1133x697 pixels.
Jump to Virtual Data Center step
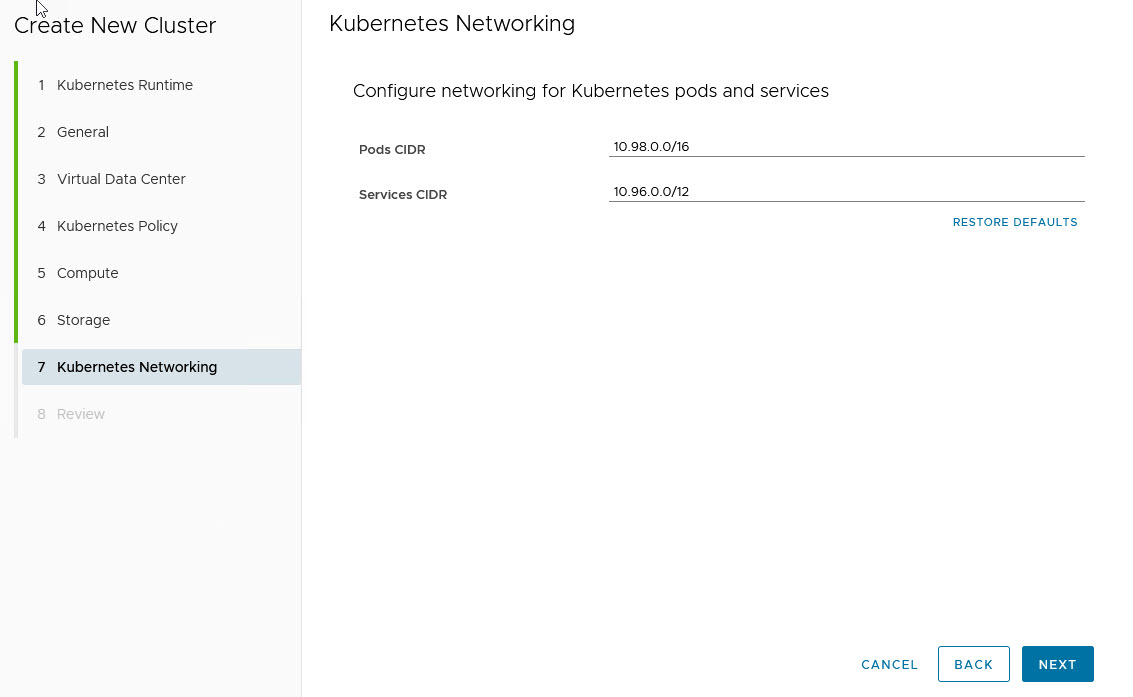[121, 179]
